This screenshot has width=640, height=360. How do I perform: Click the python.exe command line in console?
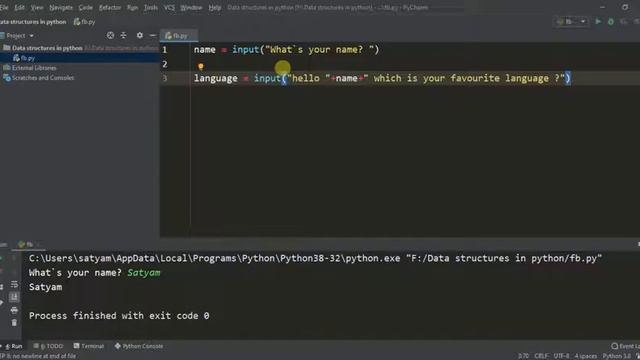point(315,258)
